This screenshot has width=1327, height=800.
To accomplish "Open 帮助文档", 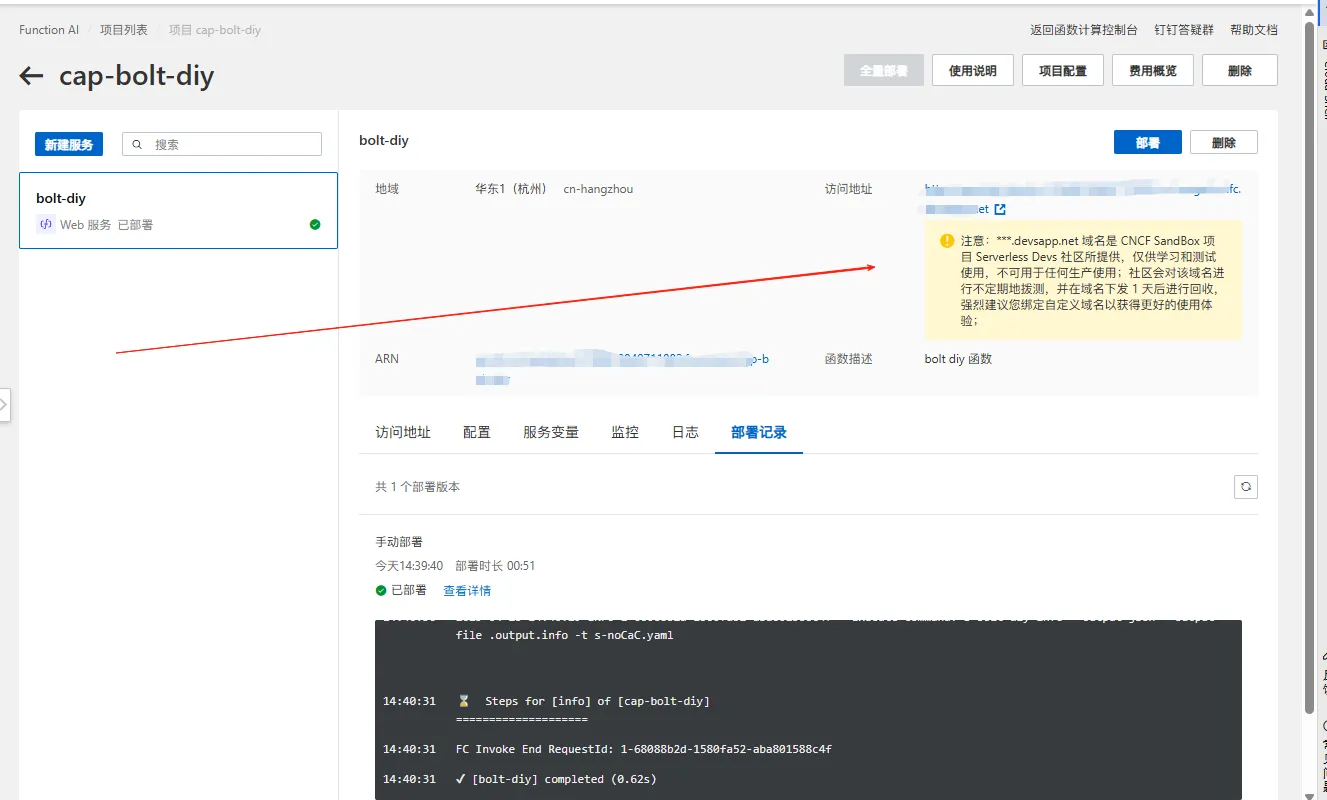I will point(1254,30).
